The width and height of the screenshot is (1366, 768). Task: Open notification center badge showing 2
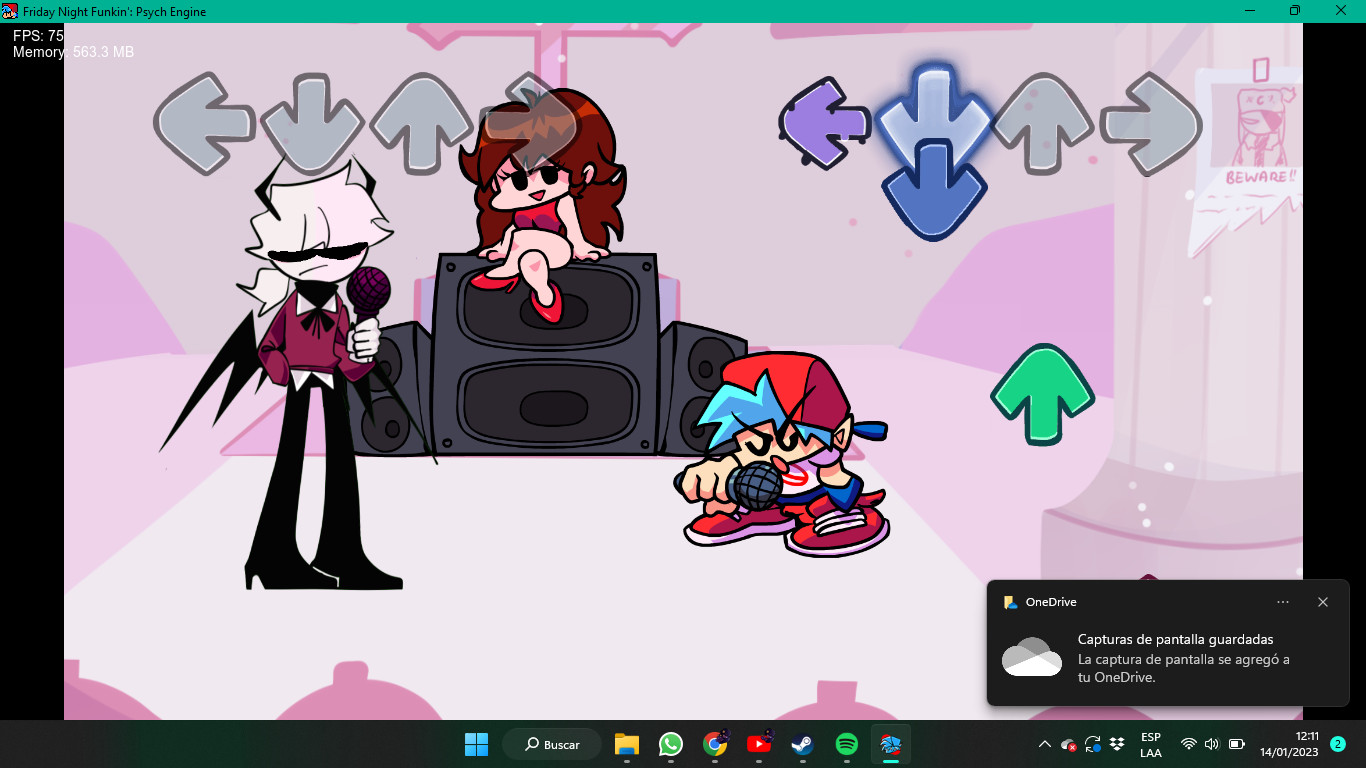(1338, 744)
